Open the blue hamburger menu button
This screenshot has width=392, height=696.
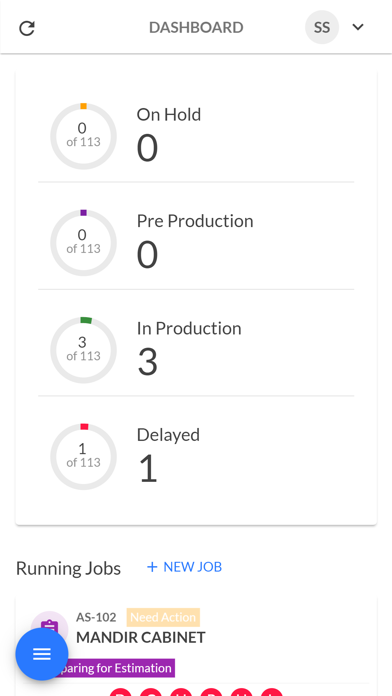tap(42, 654)
